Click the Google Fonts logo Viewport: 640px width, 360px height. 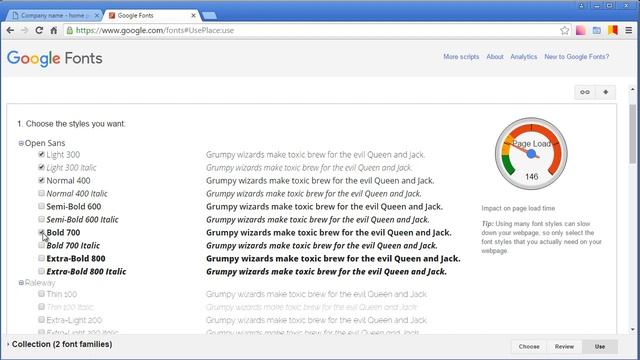(x=54, y=58)
